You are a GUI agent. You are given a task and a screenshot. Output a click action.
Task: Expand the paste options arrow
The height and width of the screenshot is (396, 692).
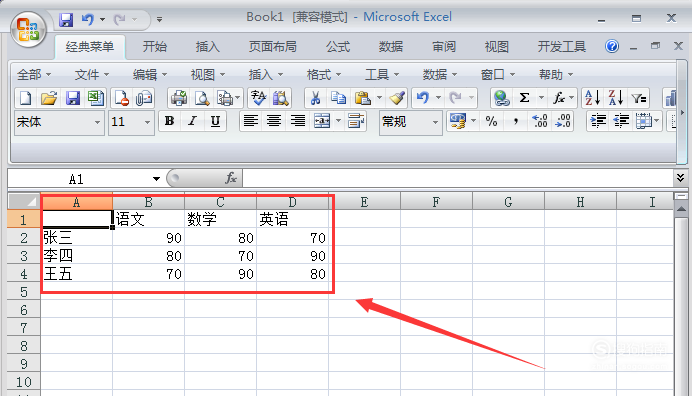[379, 98]
